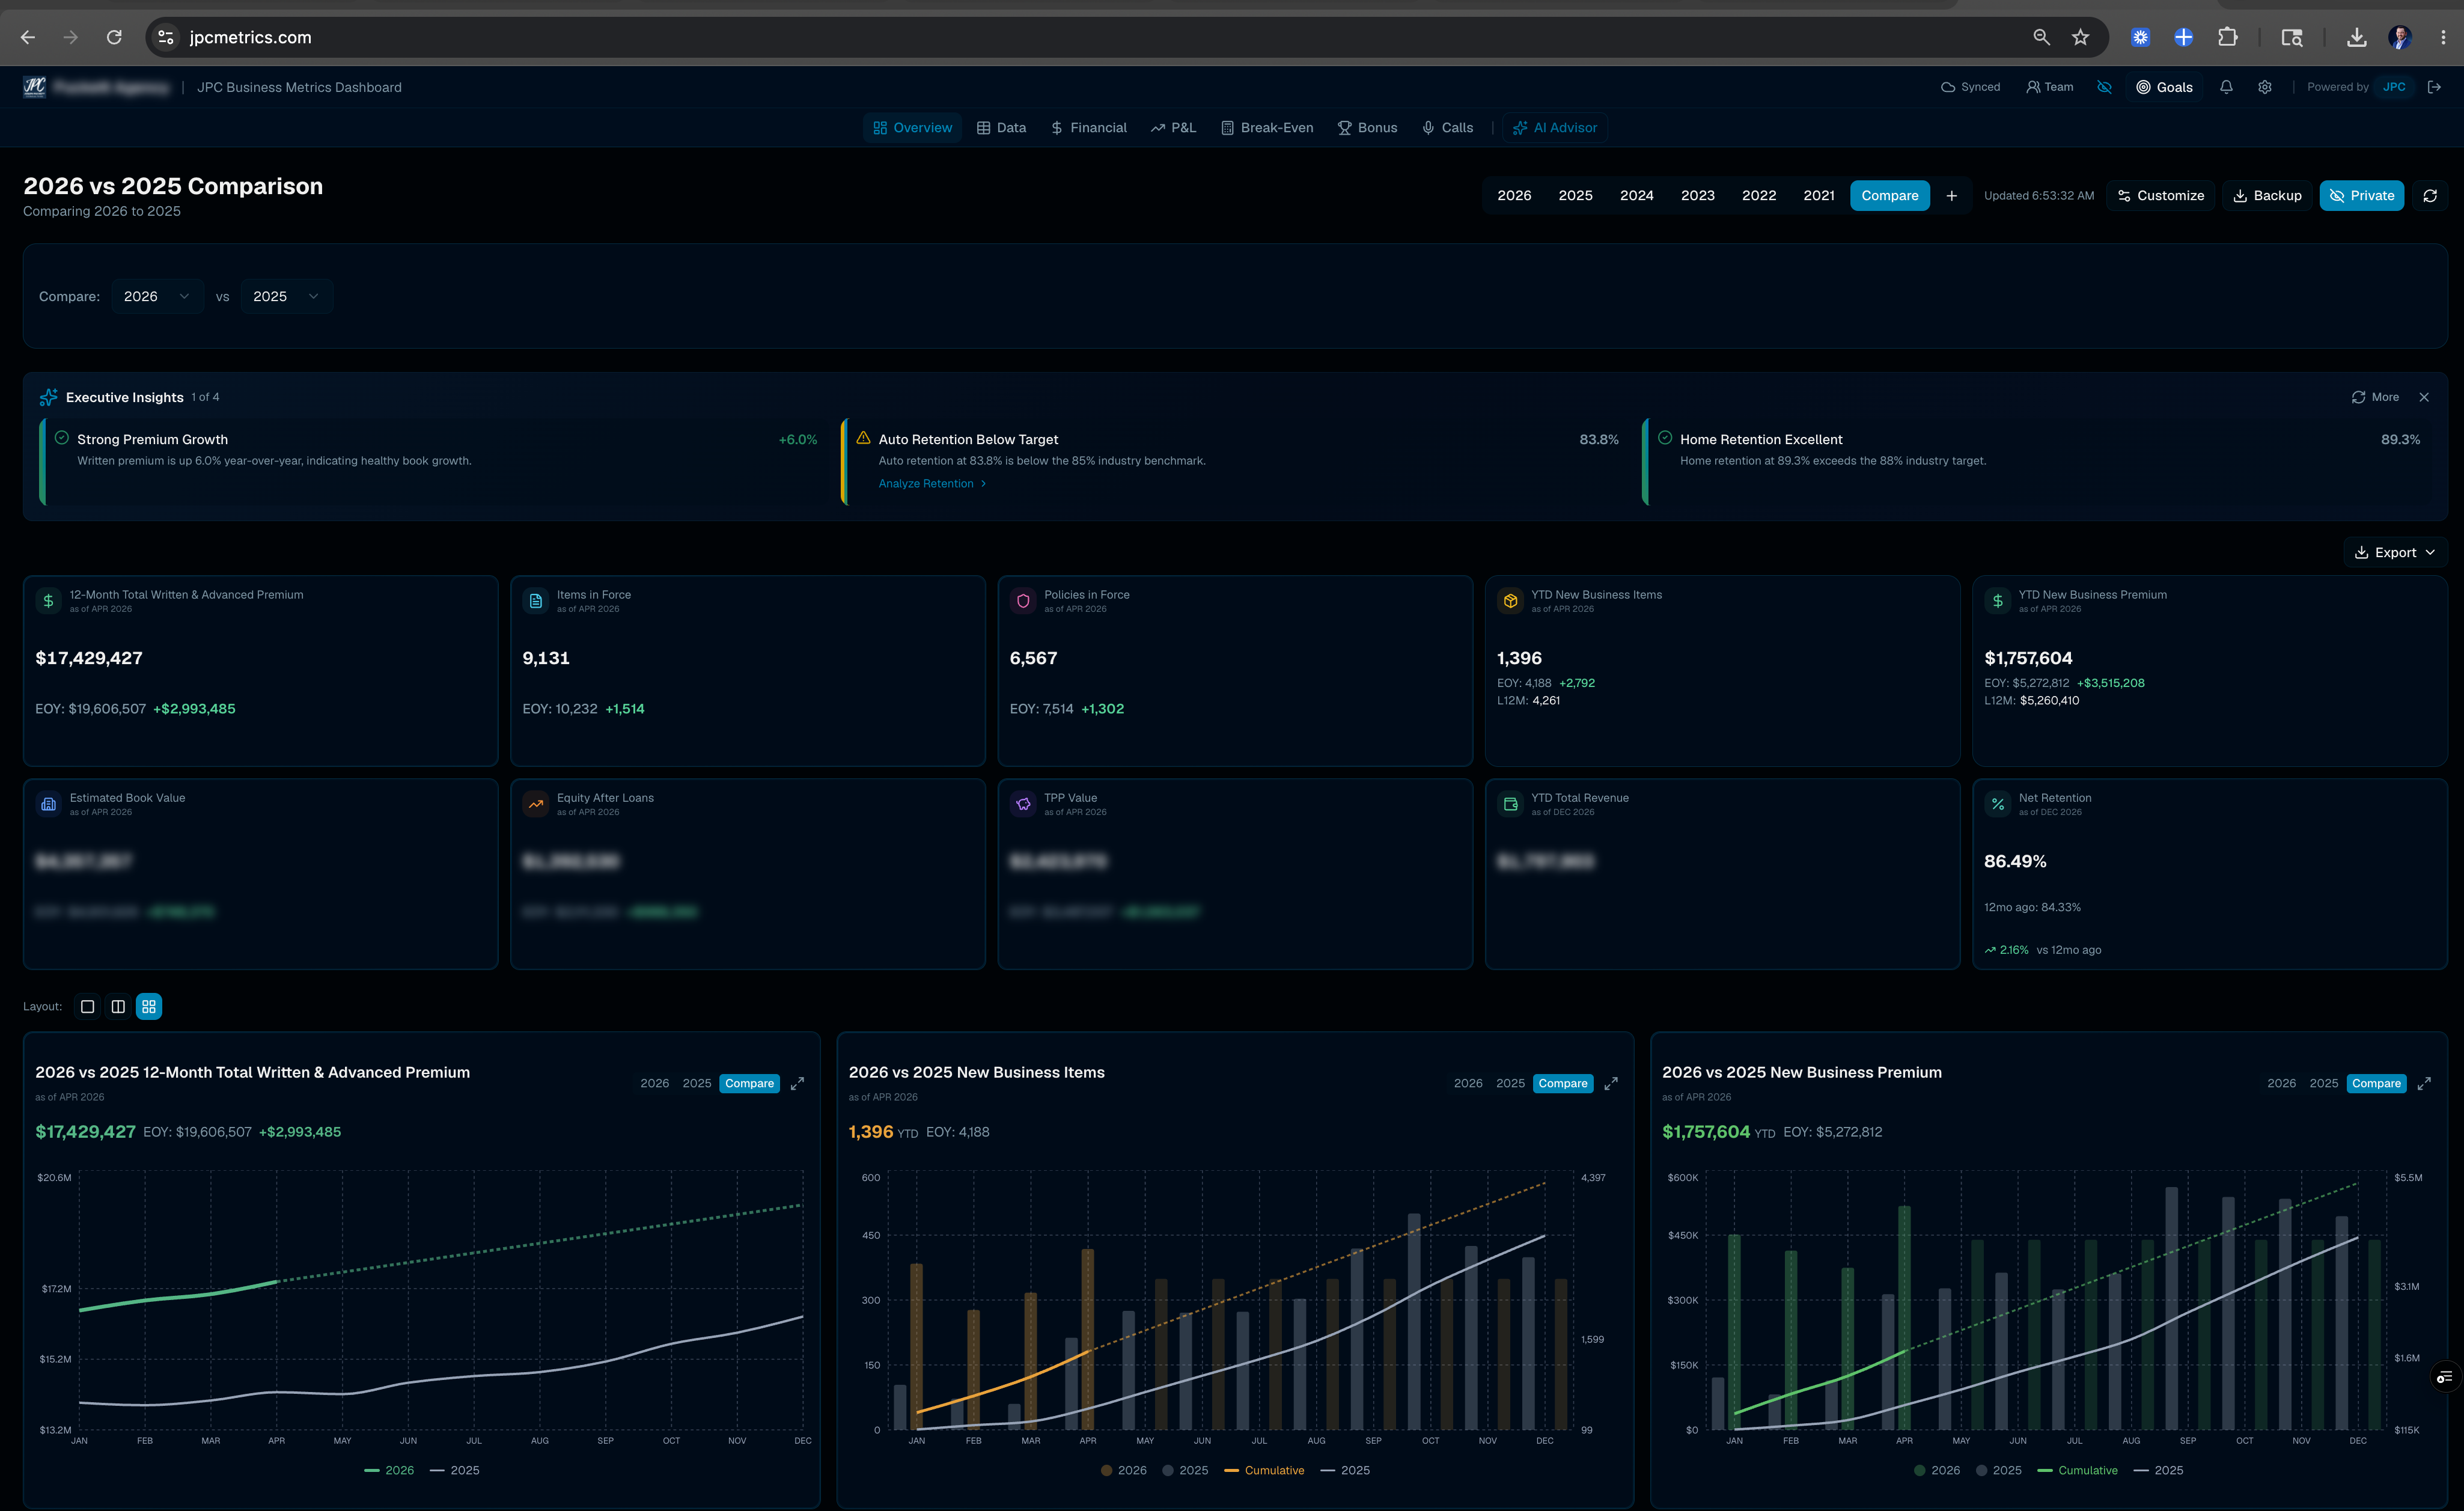Select year 2023 in the year selector
2464x1511 pixels.
tap(1697, 196)
